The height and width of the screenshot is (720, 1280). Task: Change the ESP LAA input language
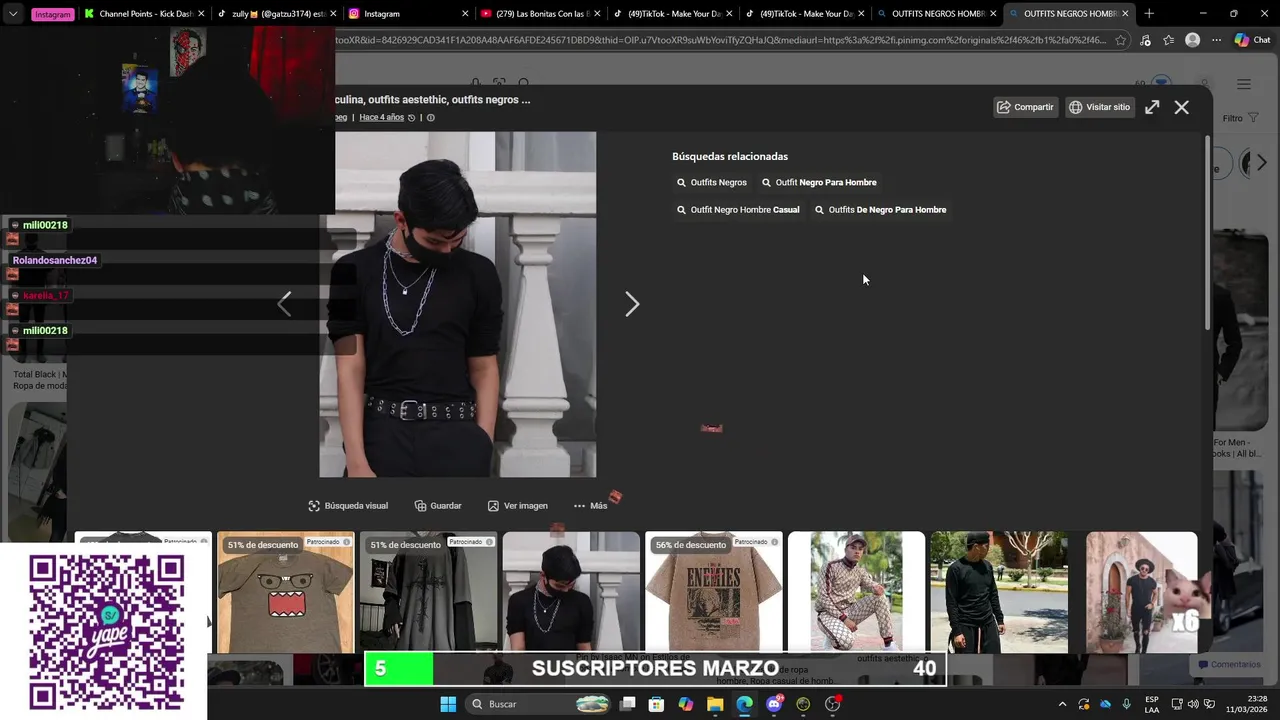click(1152, 704)
